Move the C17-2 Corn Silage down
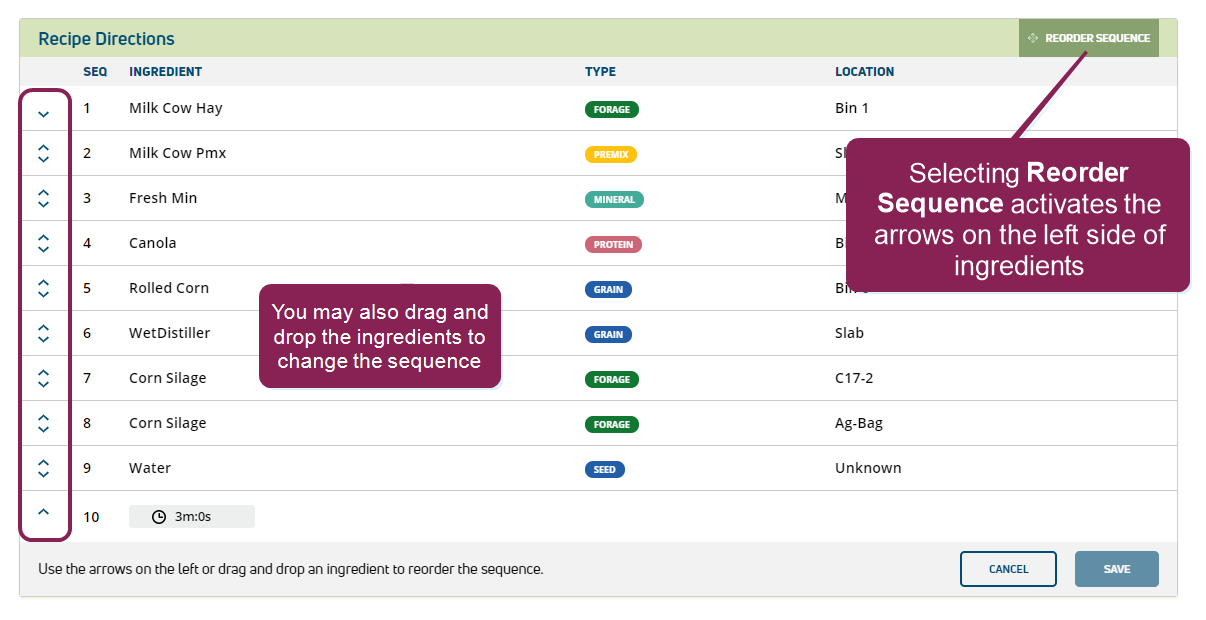This screenshot has height=620, width=1206. coord(43,384)
